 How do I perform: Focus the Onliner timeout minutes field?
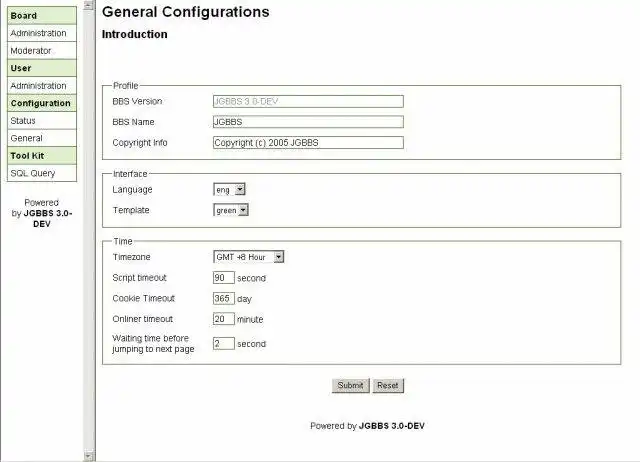pyautogui.click(x=224, y=319)
